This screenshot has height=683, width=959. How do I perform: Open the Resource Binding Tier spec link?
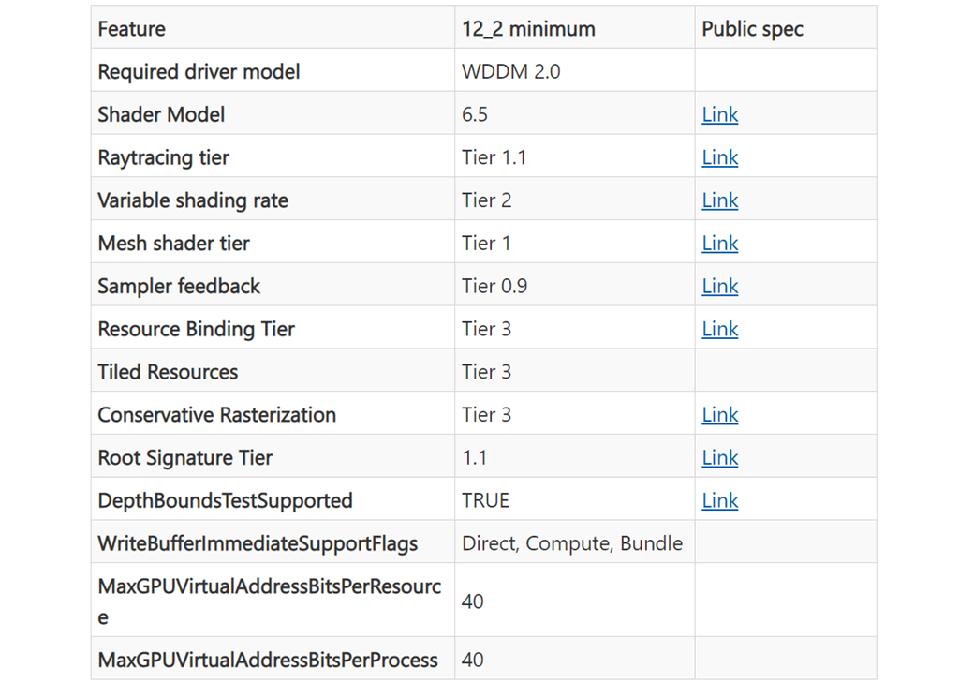pos(719,330)
